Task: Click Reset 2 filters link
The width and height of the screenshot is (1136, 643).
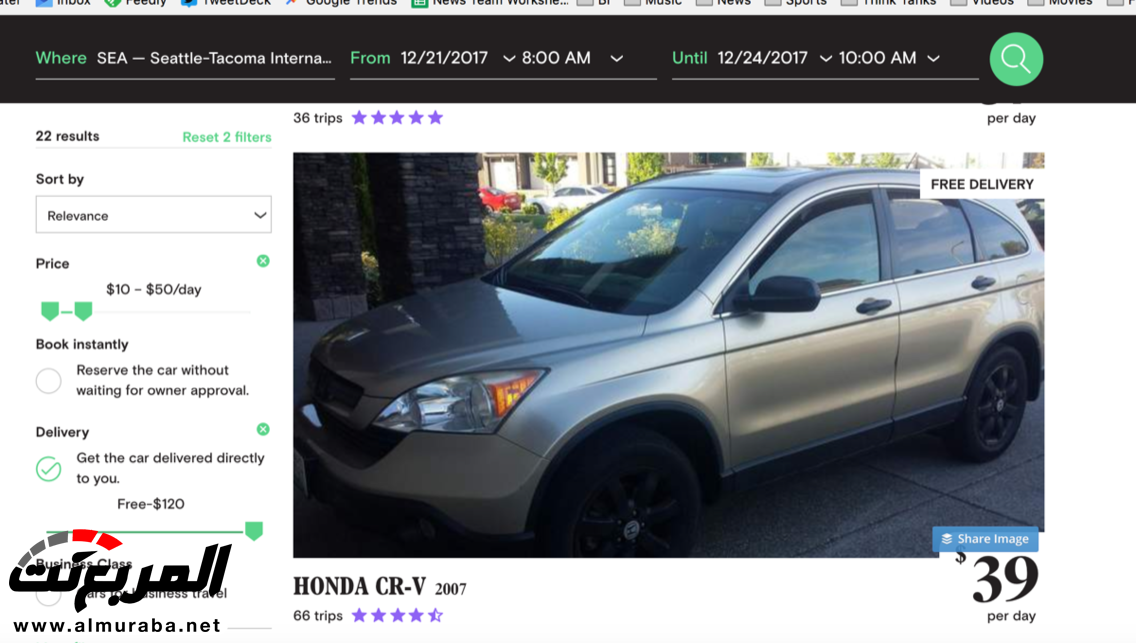Action: pos(227,137)
